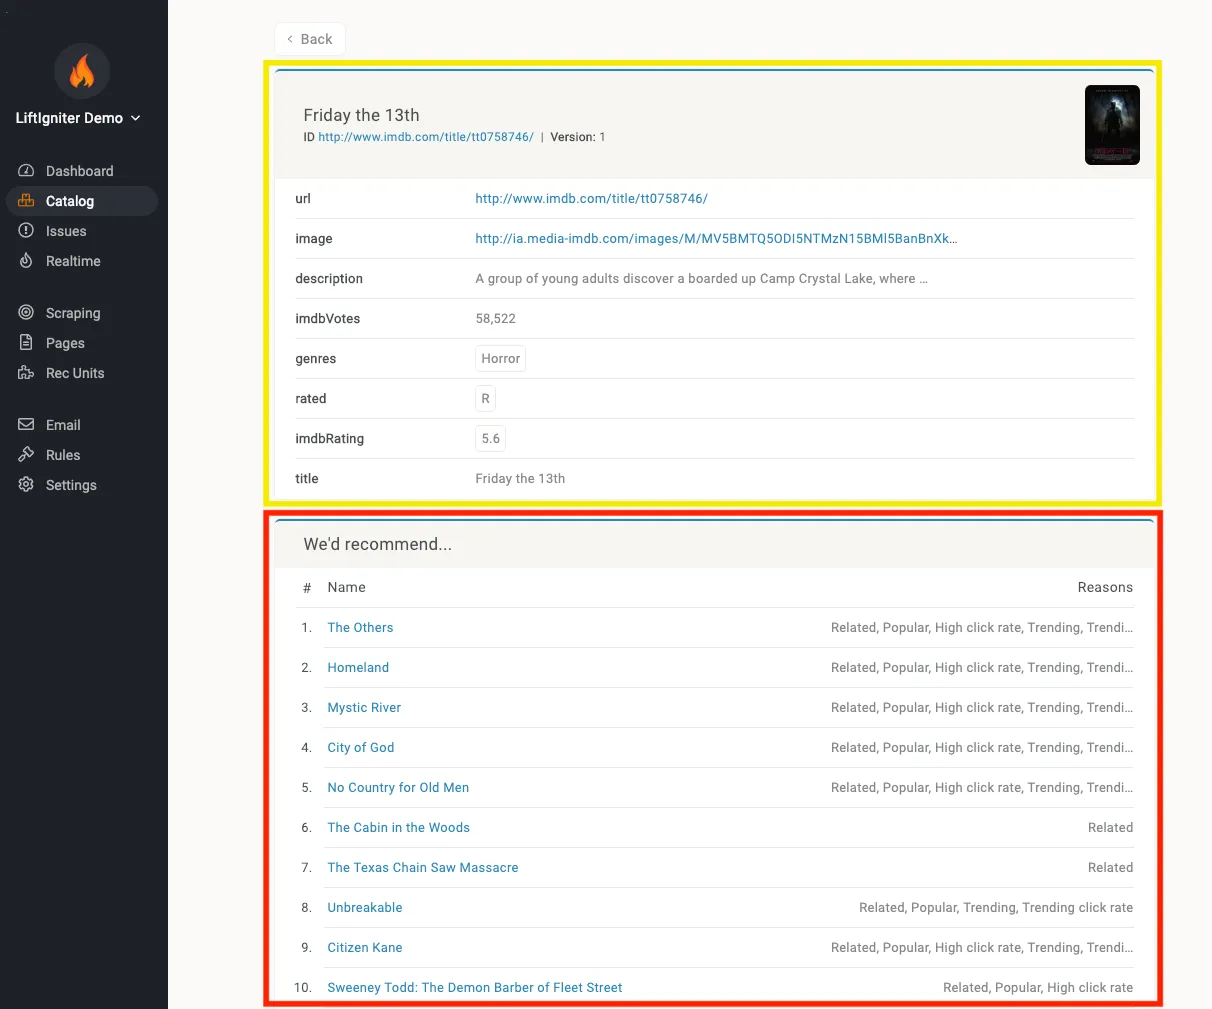Open The Cabin in the Woods
Viewport: 1212px width, 1009px height.
tap(398, 828)
